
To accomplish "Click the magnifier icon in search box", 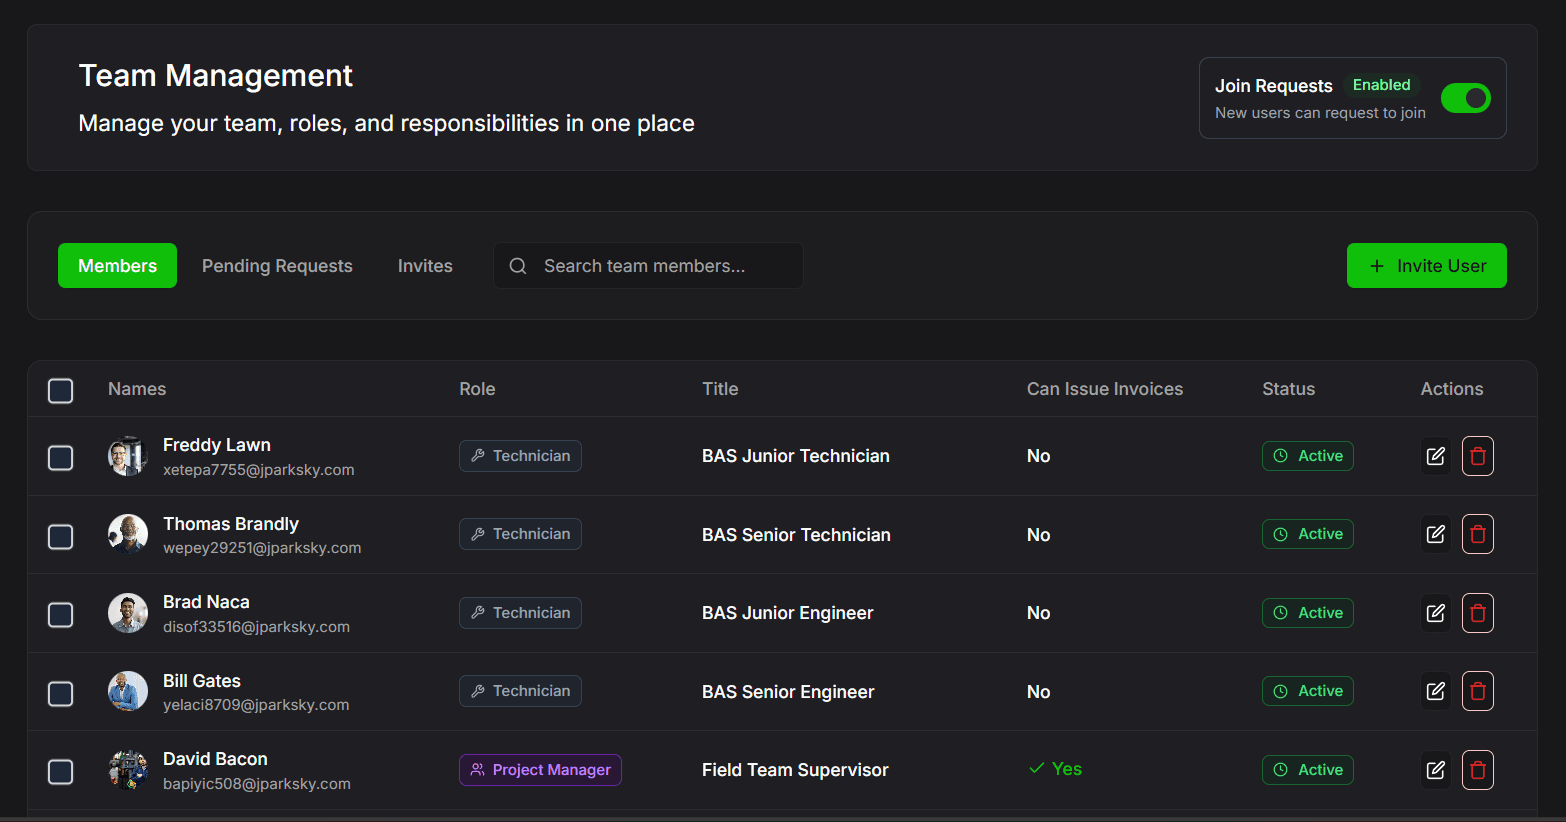I will 518,266.
